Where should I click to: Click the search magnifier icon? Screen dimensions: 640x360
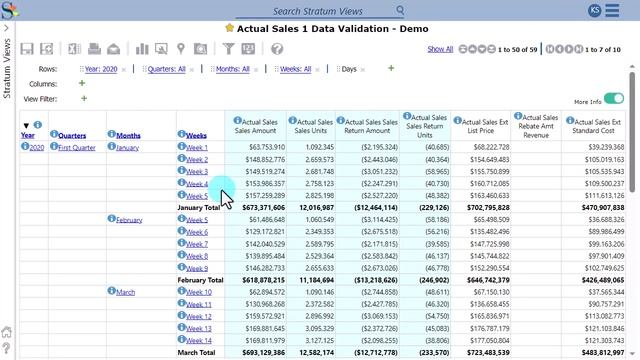[400, 10]
